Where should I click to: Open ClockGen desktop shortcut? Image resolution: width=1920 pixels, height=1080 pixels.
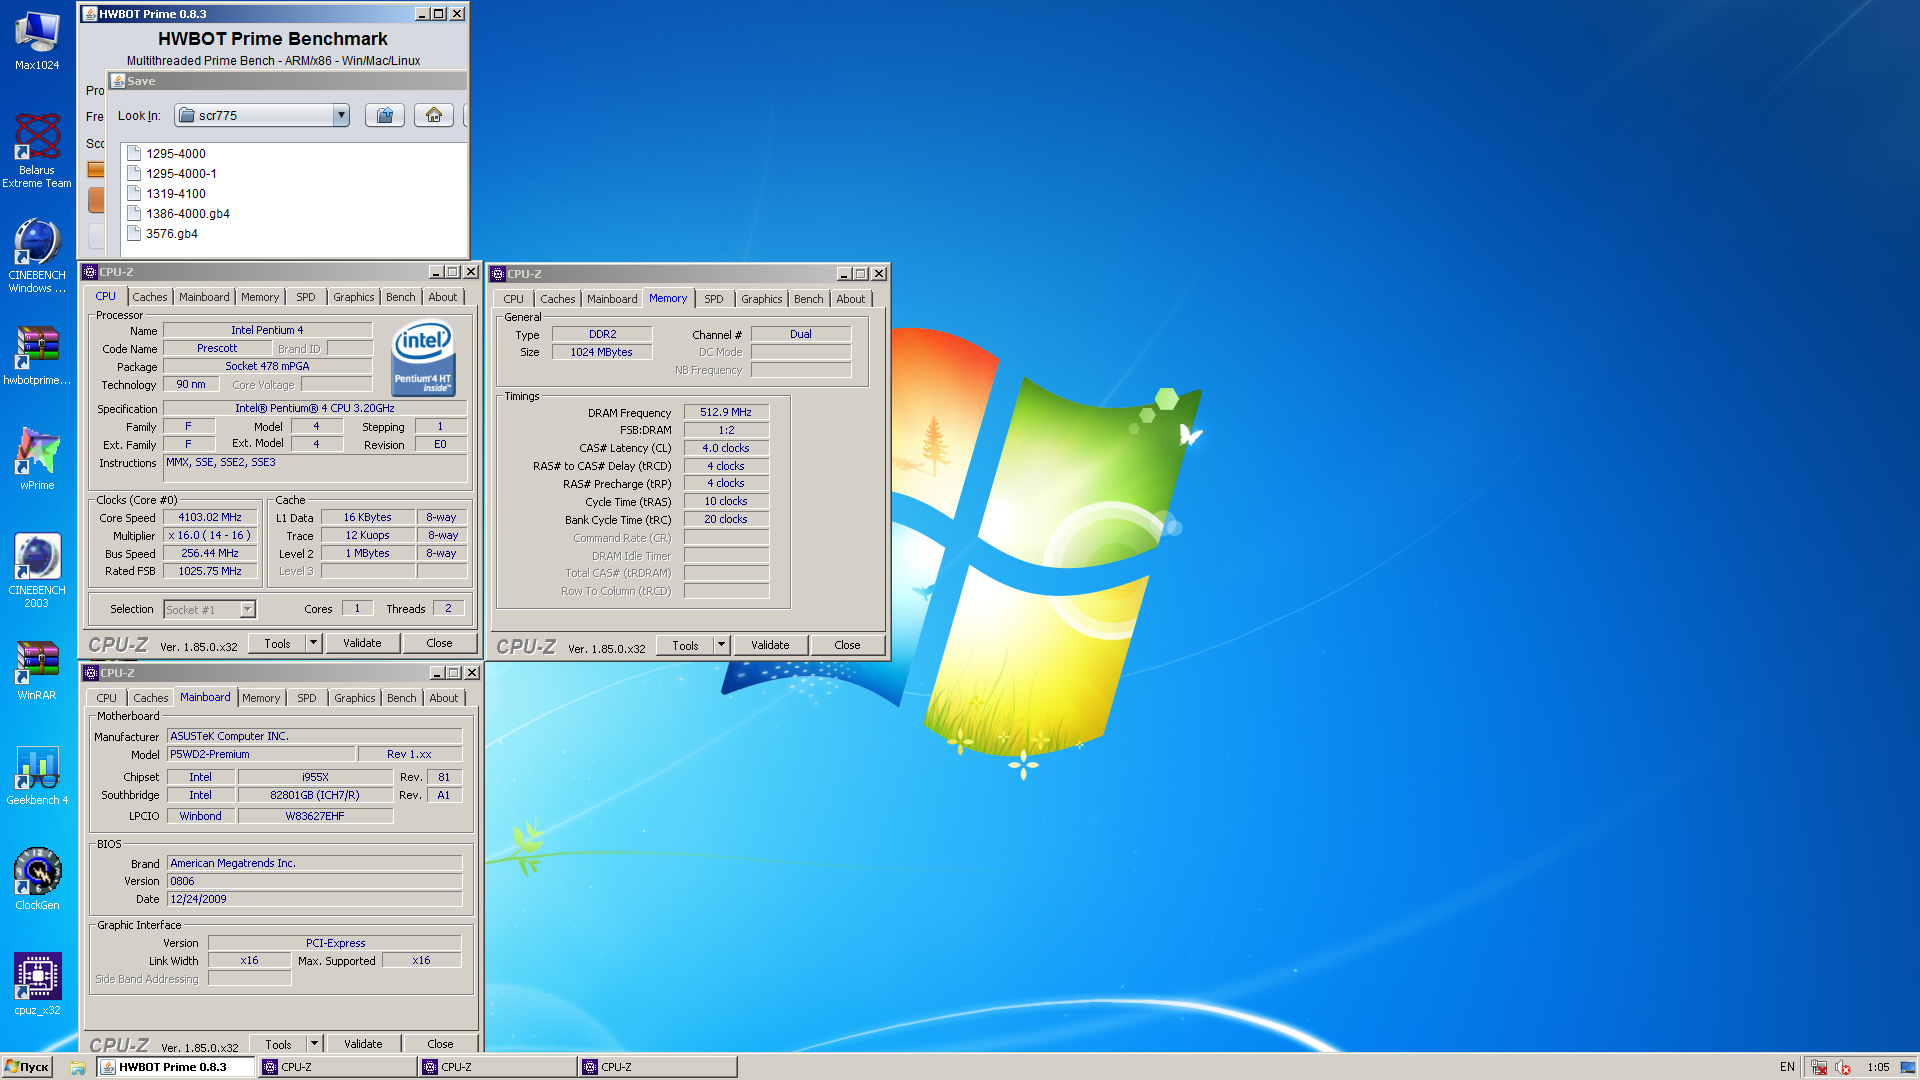pos(37,879)
